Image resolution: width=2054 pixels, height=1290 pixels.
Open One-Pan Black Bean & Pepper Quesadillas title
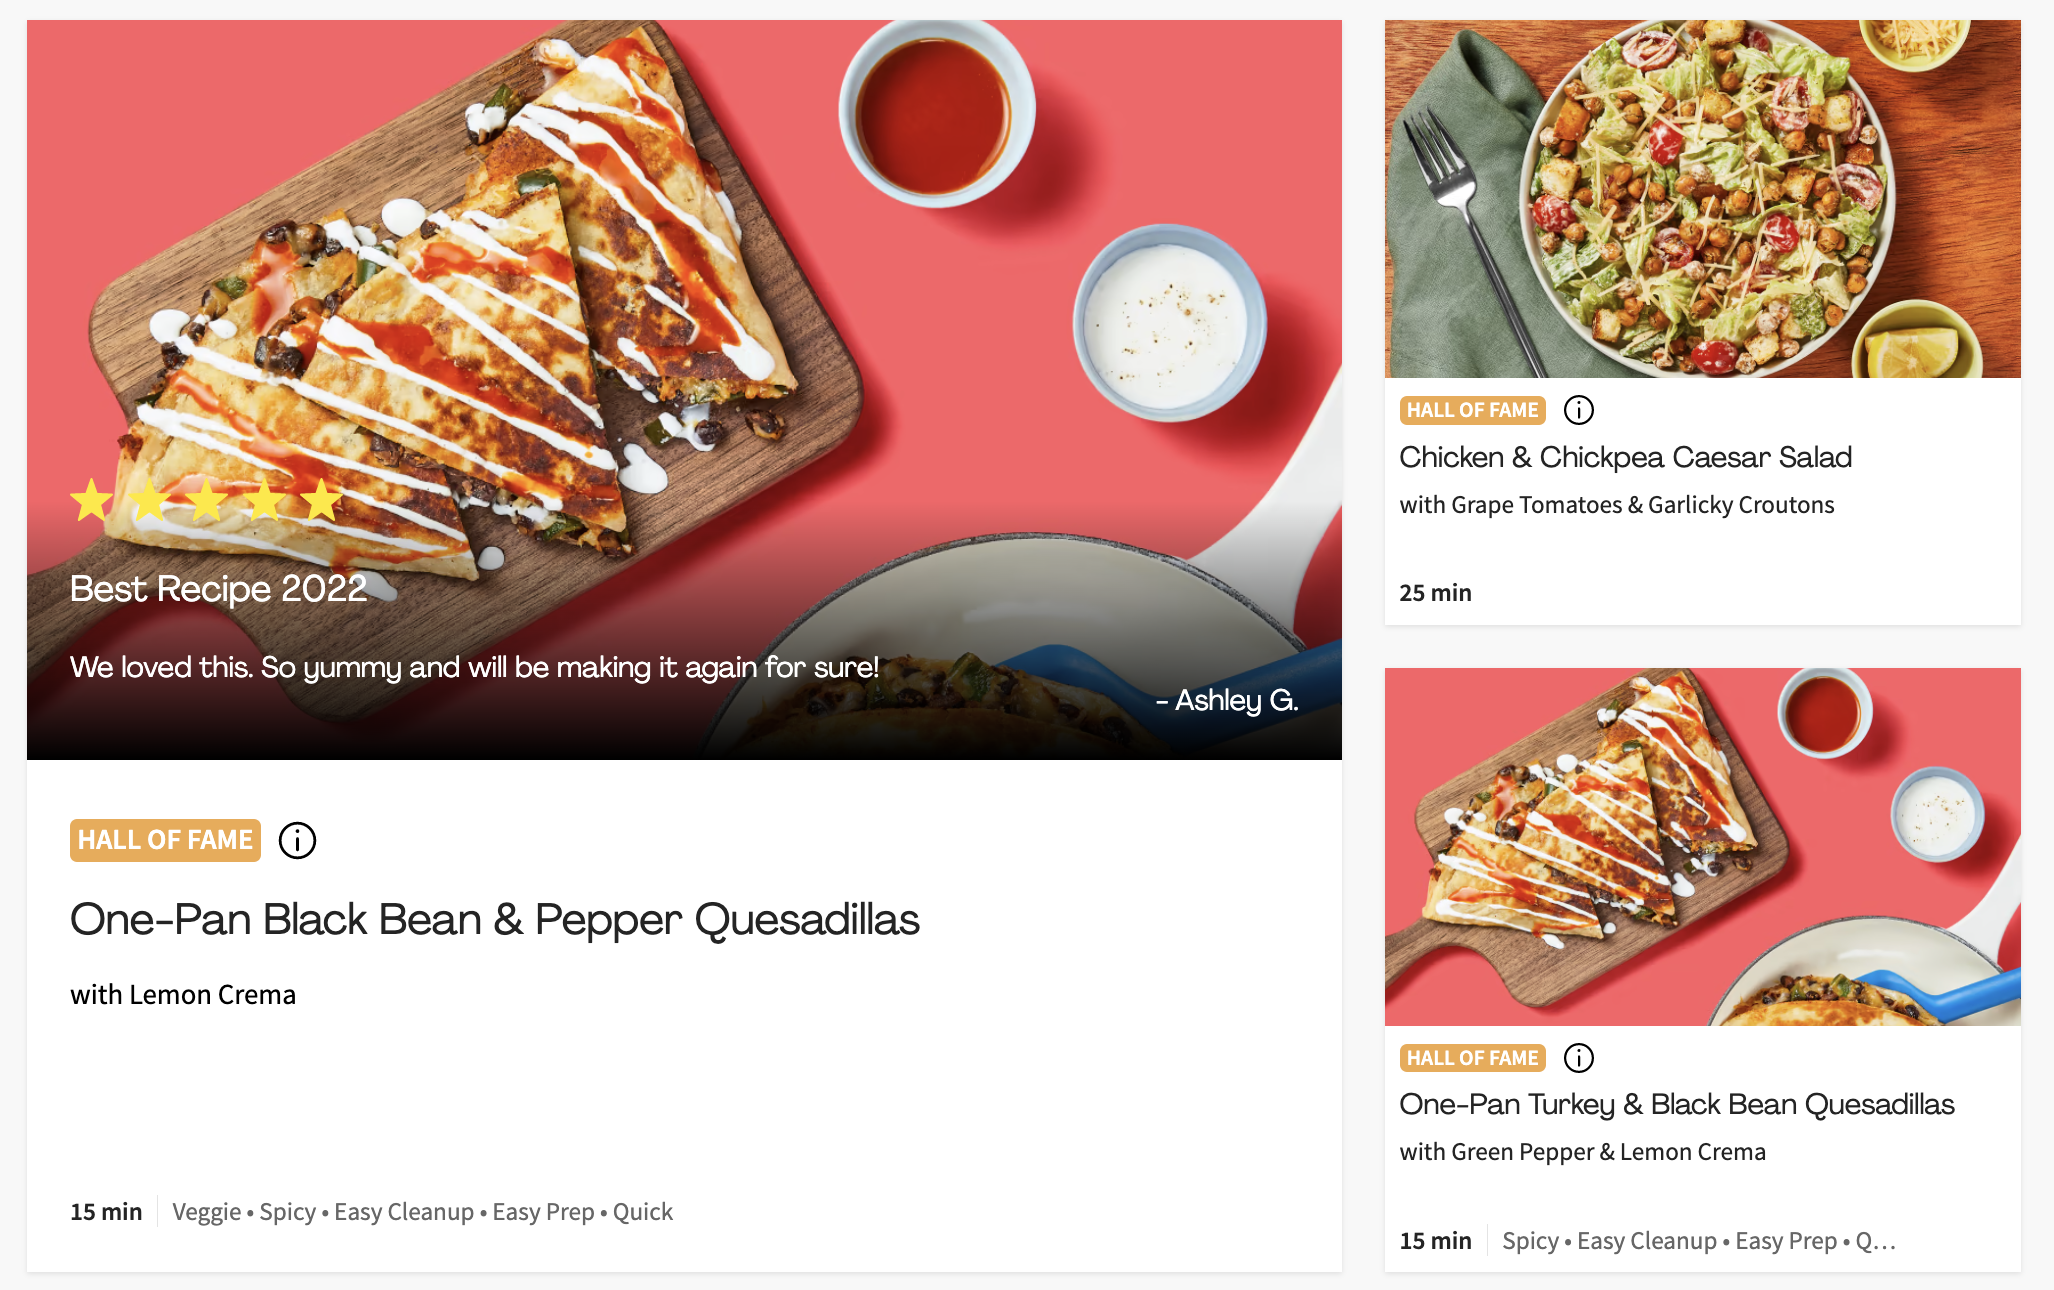(494, 919)
